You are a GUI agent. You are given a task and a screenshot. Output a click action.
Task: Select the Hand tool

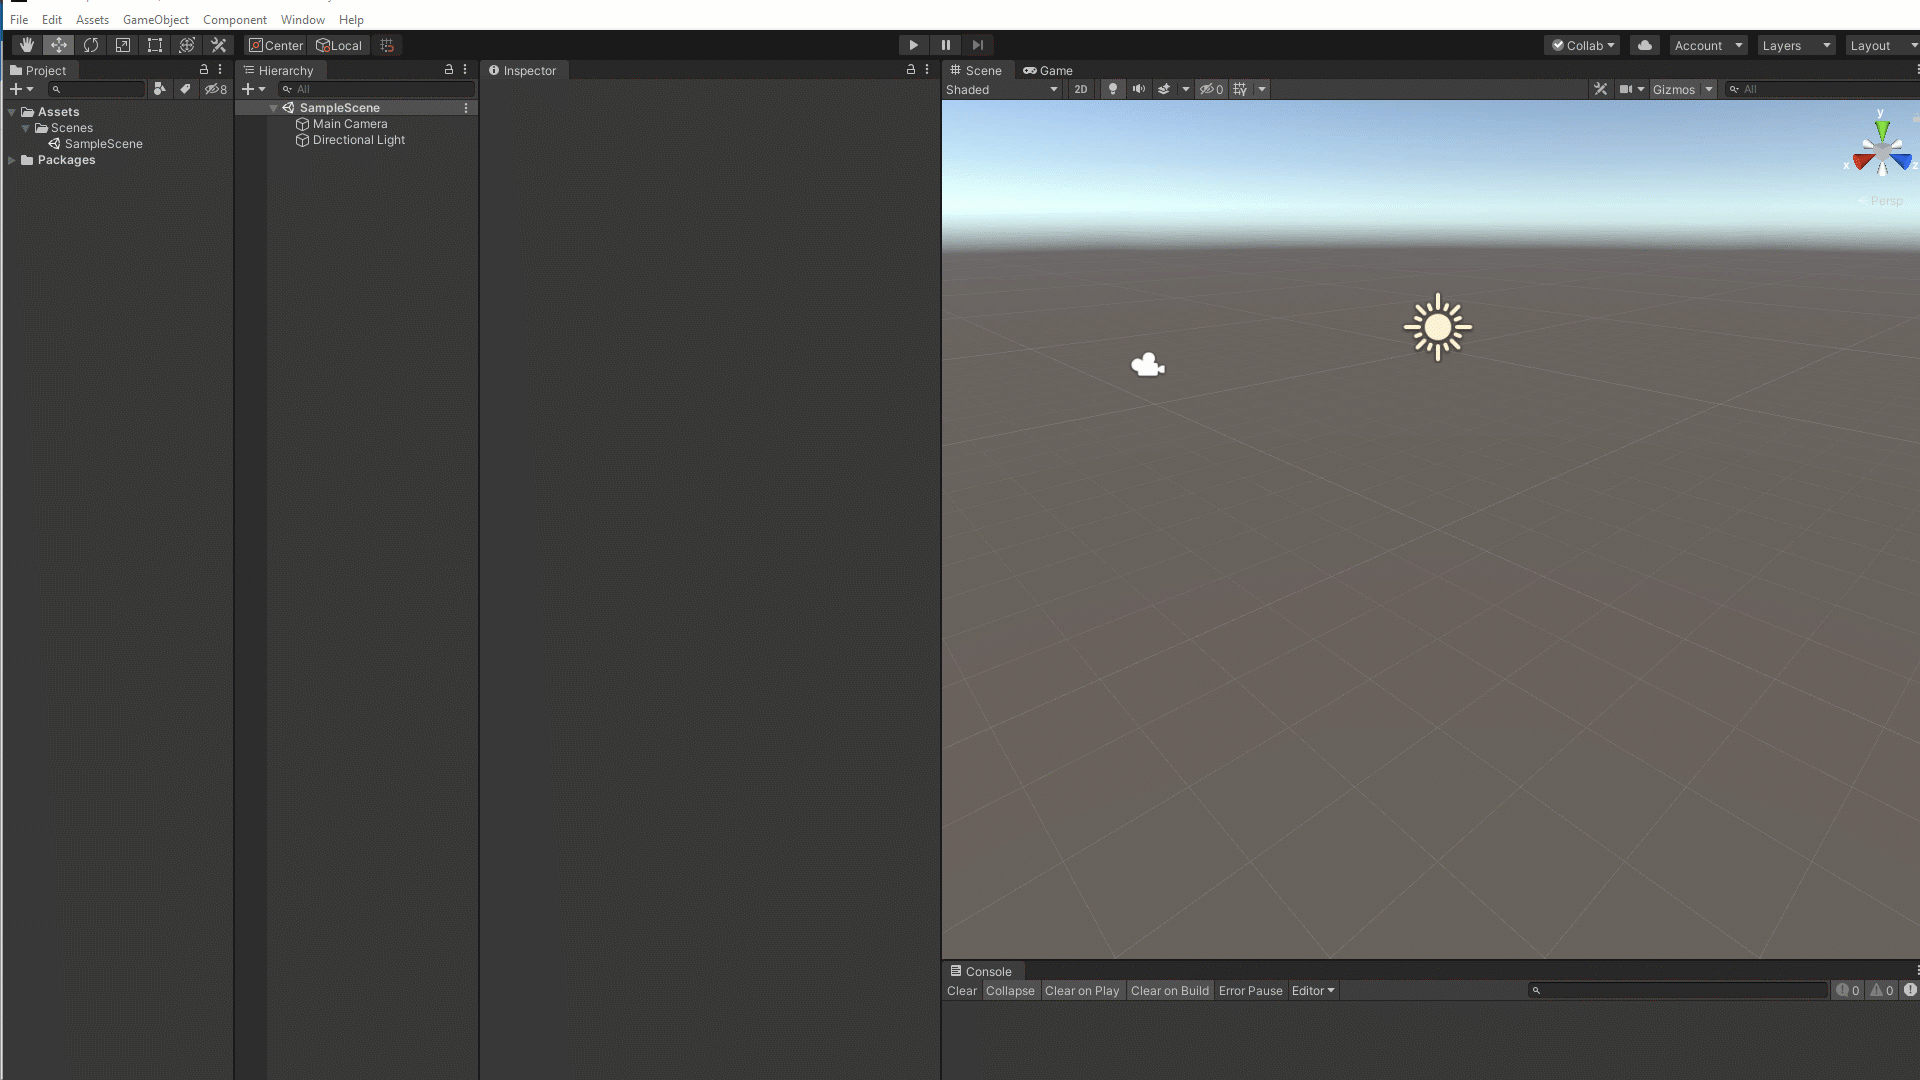pyautogui.click(x=27, y=45)
